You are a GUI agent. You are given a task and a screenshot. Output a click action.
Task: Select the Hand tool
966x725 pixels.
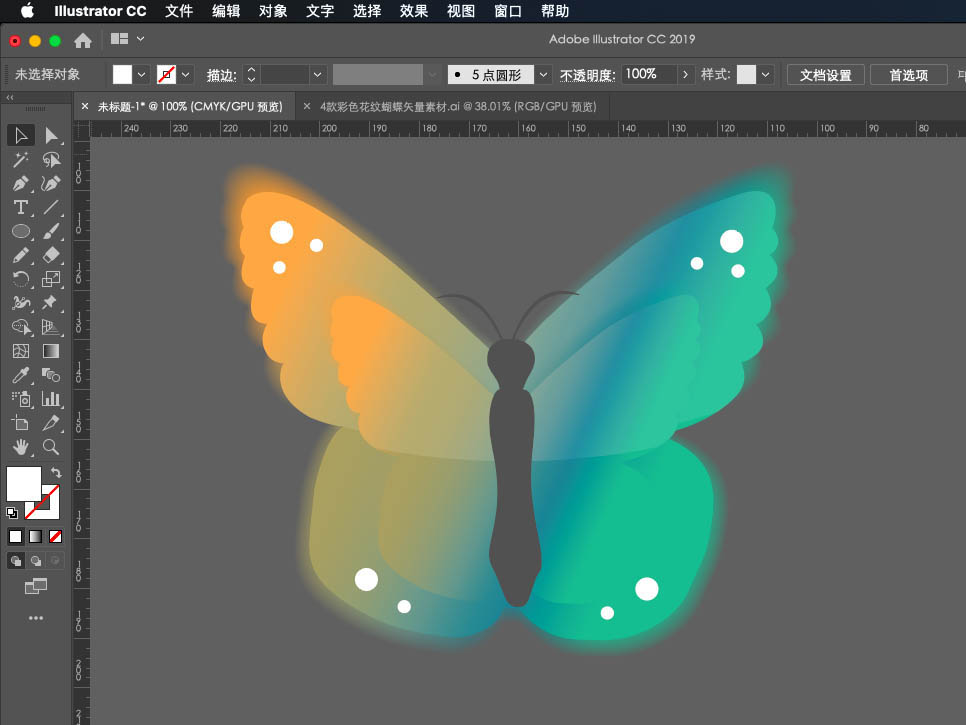click(21, 447)
